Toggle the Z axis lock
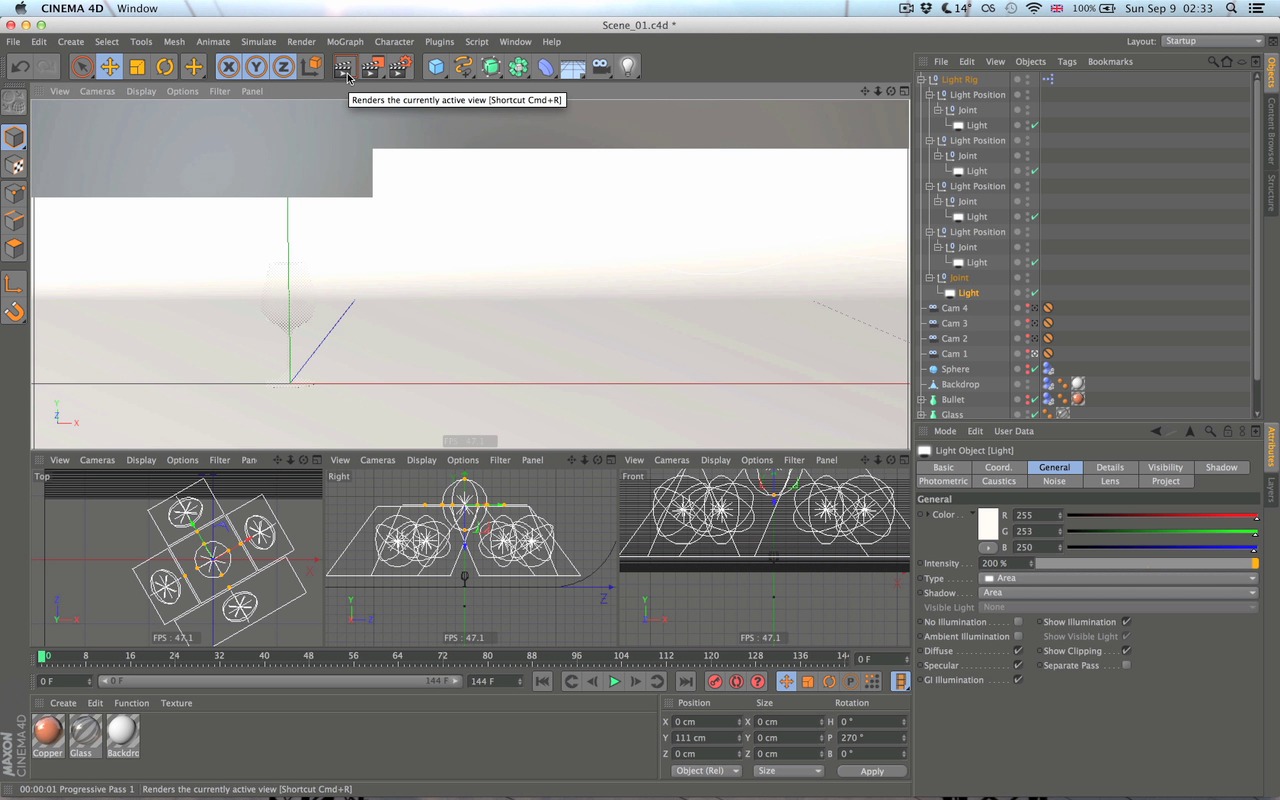1280x800 pixels. (x=284, y=67)
